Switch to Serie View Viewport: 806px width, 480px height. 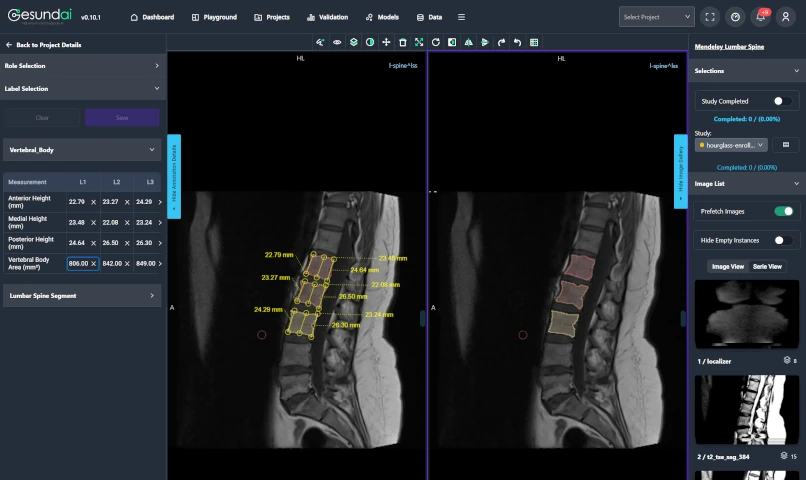click(767, 266)
